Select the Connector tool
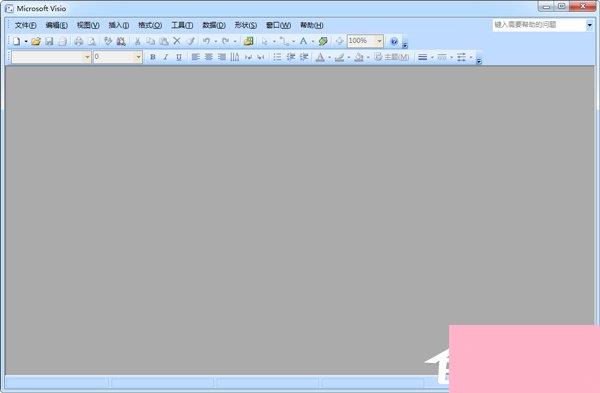This screenshot has width=600, height=393. click(284, 41)
